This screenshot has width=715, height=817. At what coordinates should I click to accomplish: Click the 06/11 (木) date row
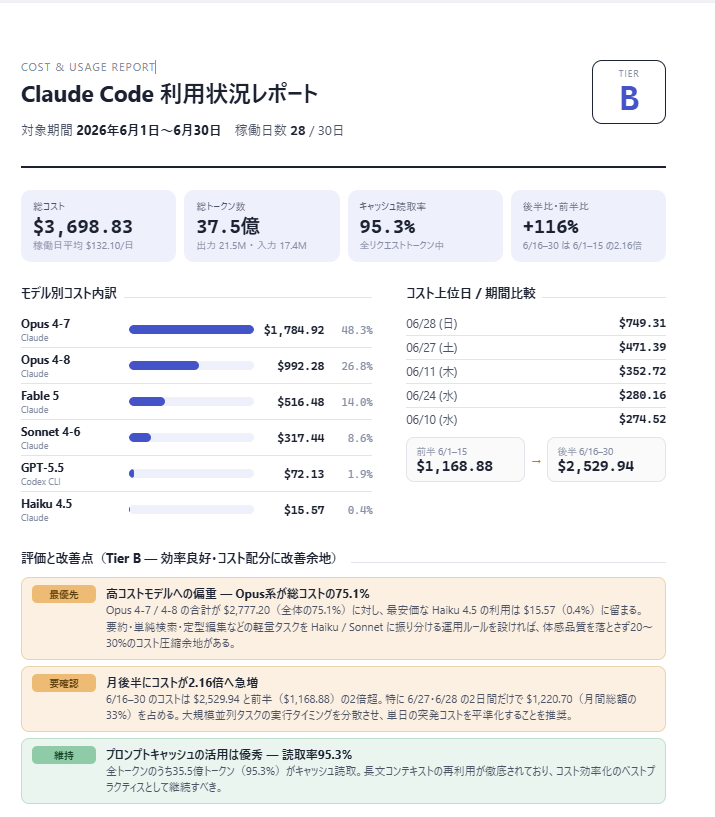click(x=536, y=372)
